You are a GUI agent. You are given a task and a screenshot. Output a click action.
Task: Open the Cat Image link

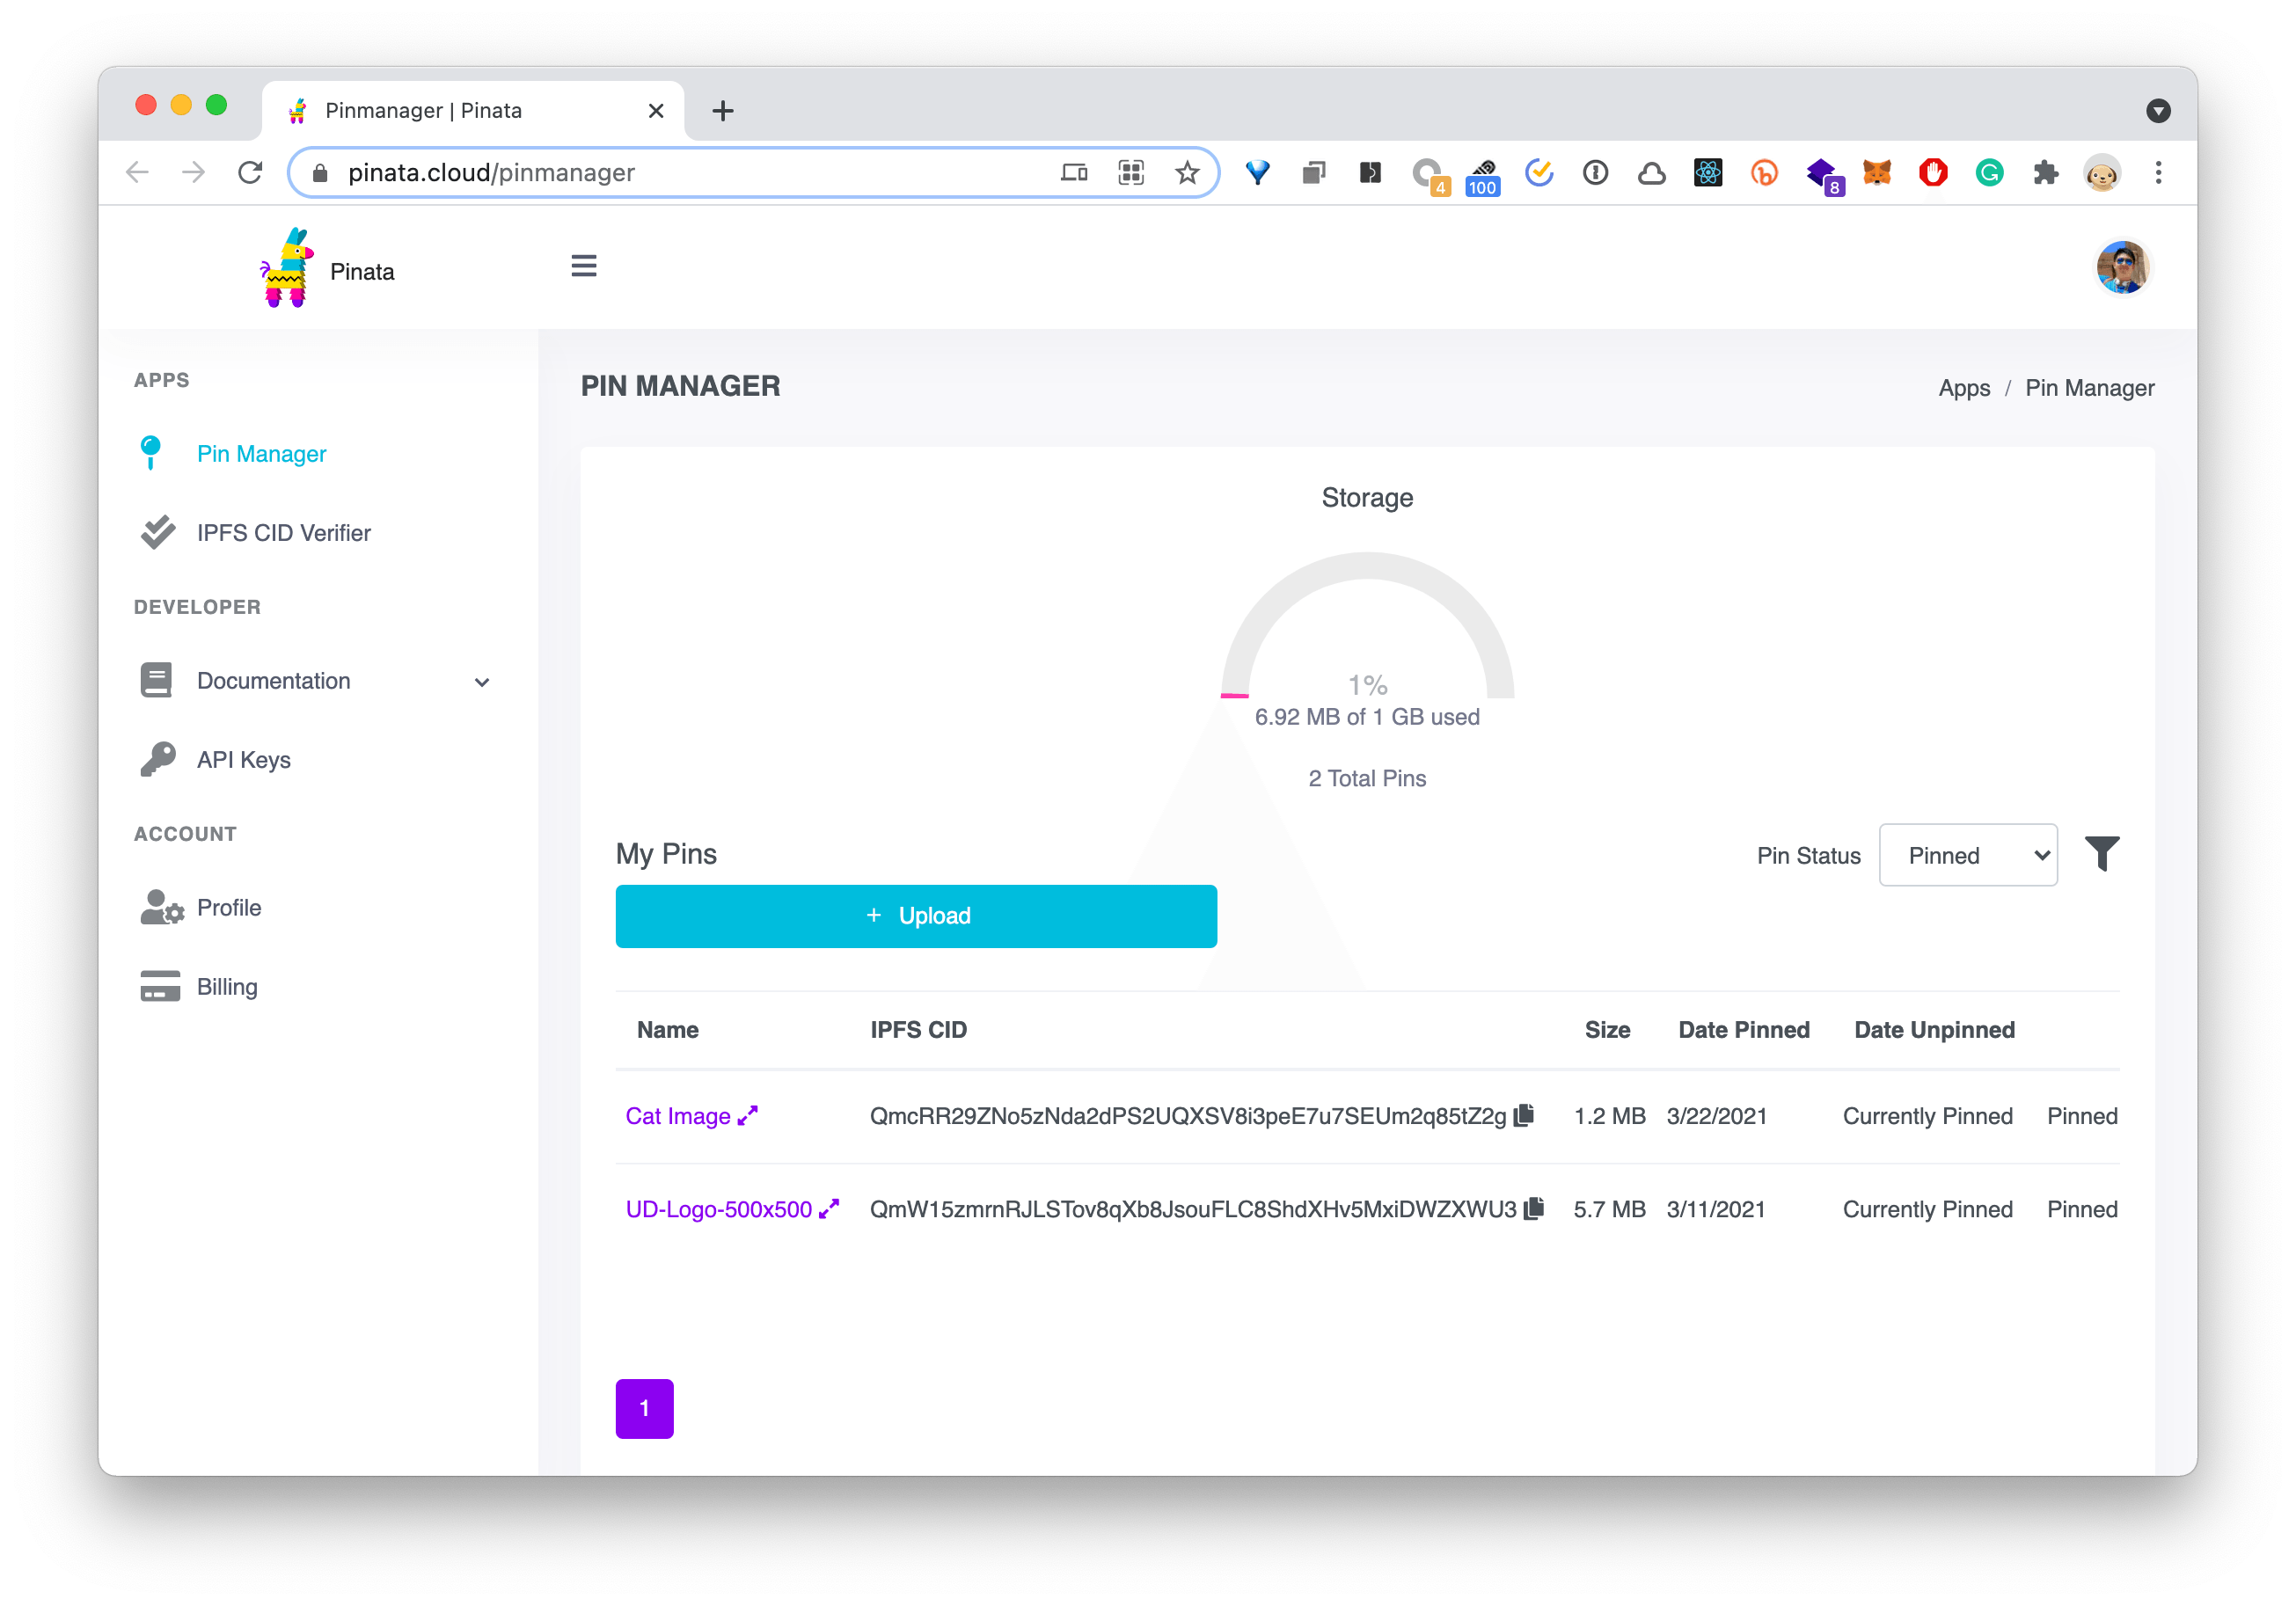pyautogui.click(x=678, y=1116)
